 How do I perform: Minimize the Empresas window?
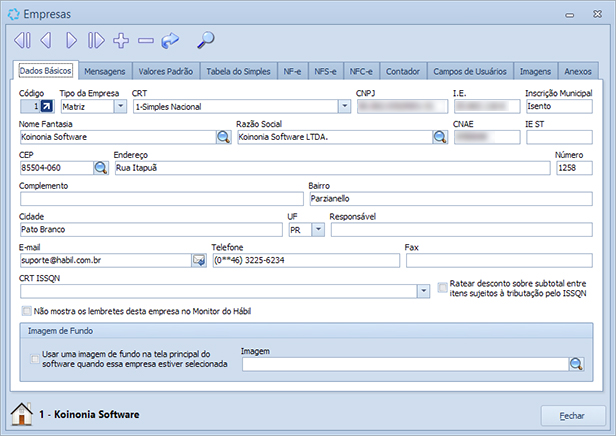[570, 15]
